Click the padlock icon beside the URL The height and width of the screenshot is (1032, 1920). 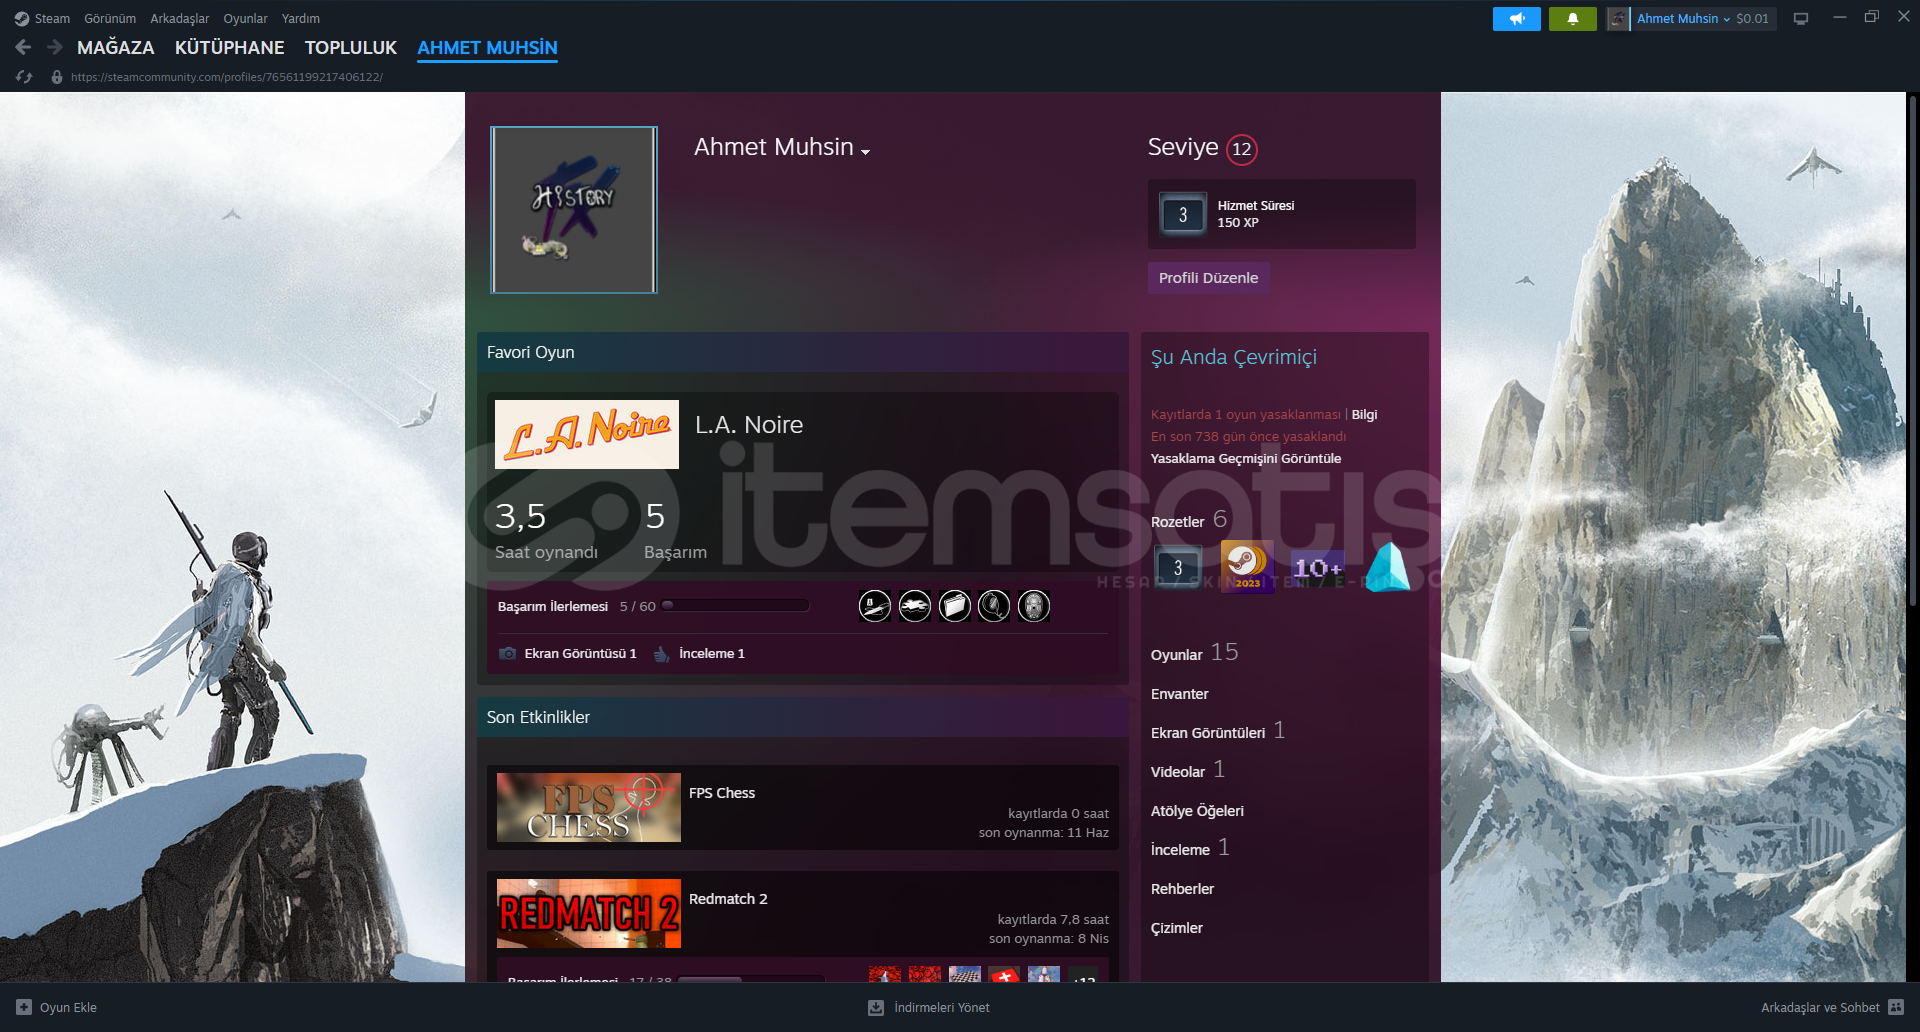[57, 77]
